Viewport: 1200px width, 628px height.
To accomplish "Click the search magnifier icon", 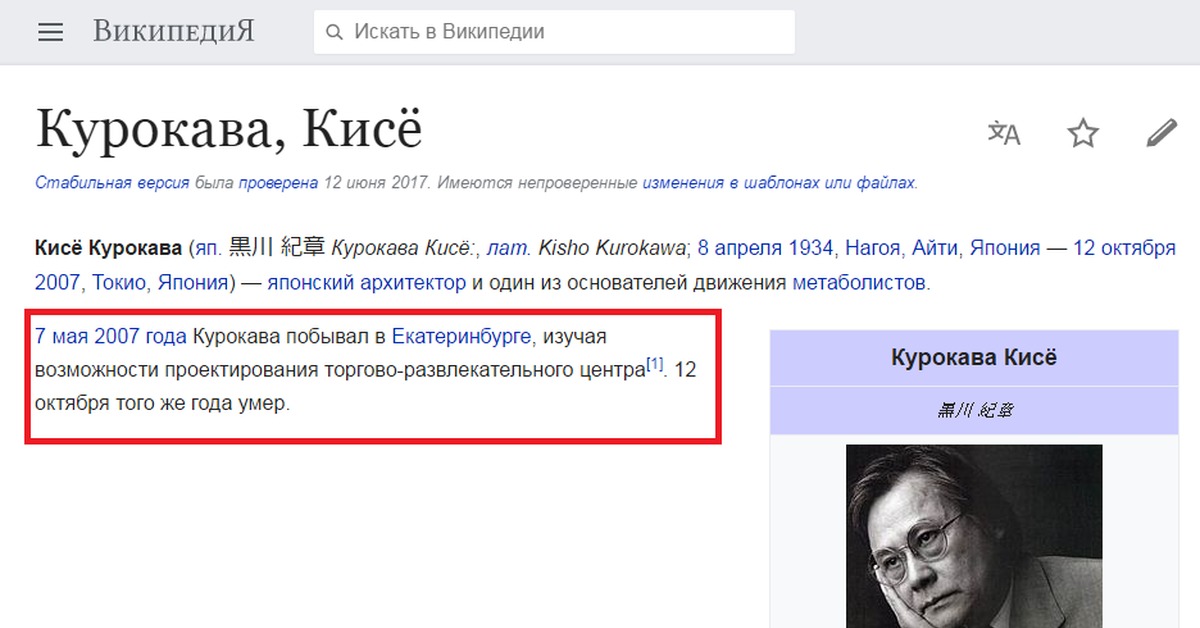I will (334, 32).
